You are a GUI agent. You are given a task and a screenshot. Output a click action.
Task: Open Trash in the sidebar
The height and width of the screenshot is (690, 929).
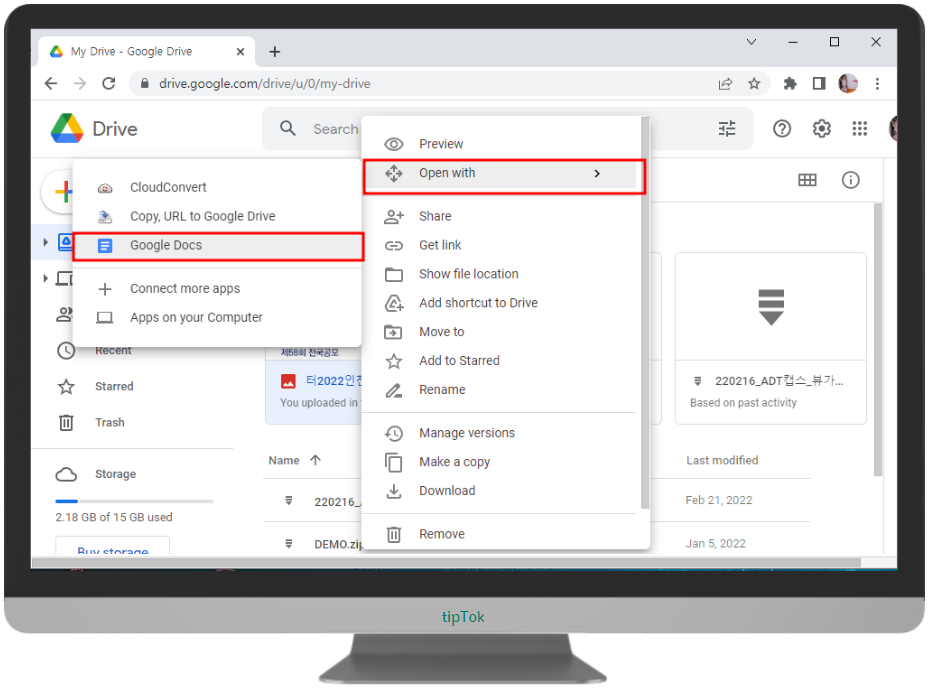110,423
